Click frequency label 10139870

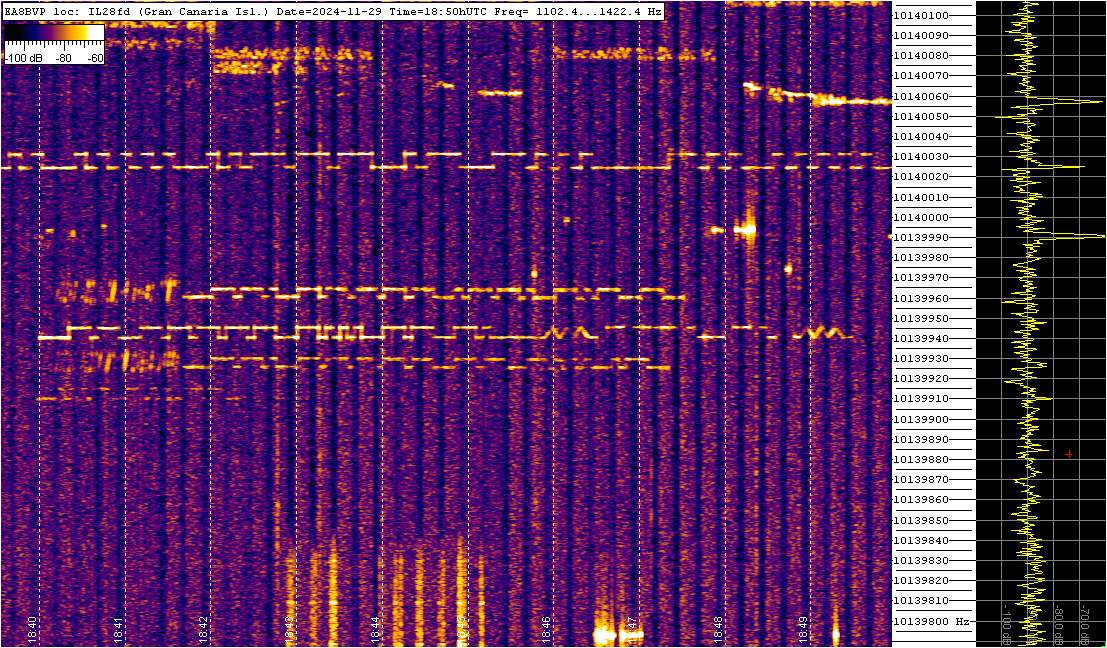click(921, 479)
